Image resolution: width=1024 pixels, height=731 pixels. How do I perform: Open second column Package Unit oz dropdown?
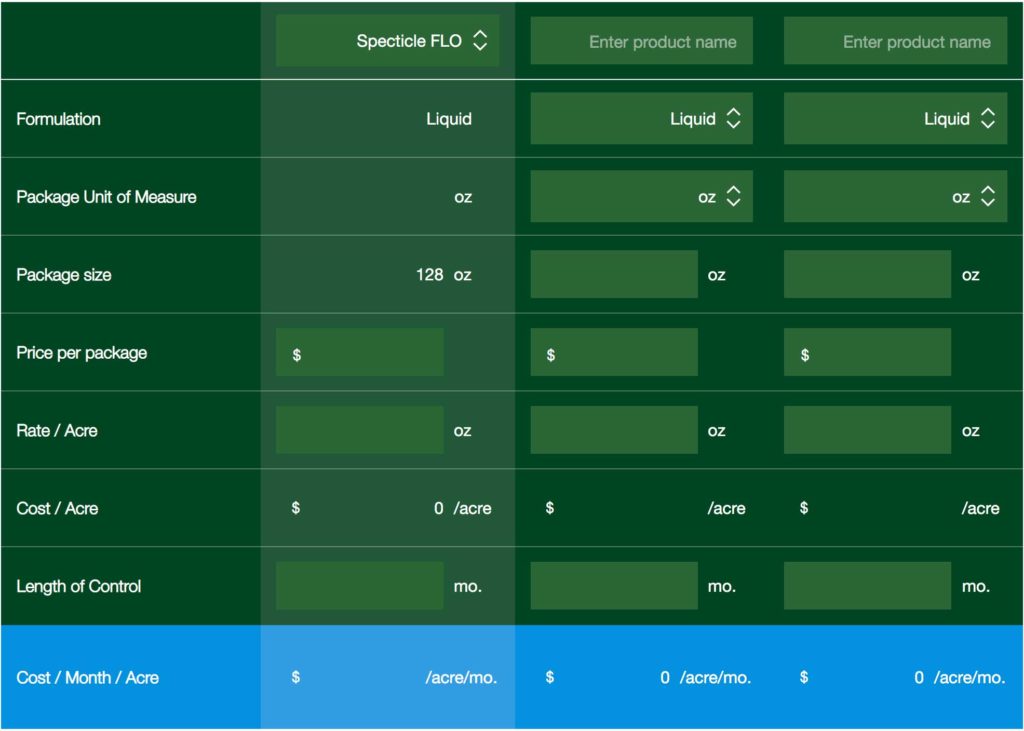click(x=641, y=196)
